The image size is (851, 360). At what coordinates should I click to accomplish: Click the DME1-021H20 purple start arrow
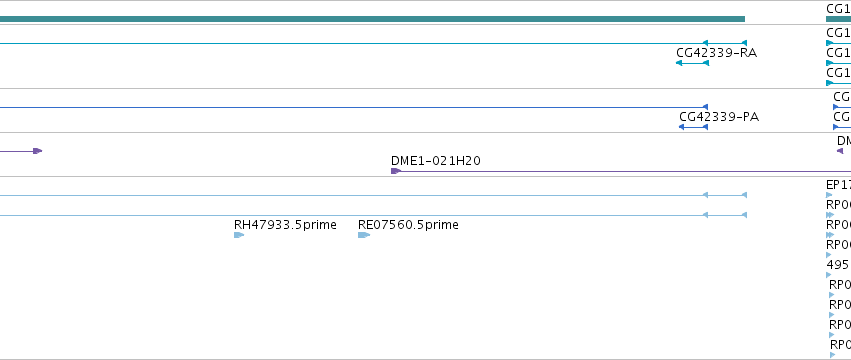tap(396, 171)
